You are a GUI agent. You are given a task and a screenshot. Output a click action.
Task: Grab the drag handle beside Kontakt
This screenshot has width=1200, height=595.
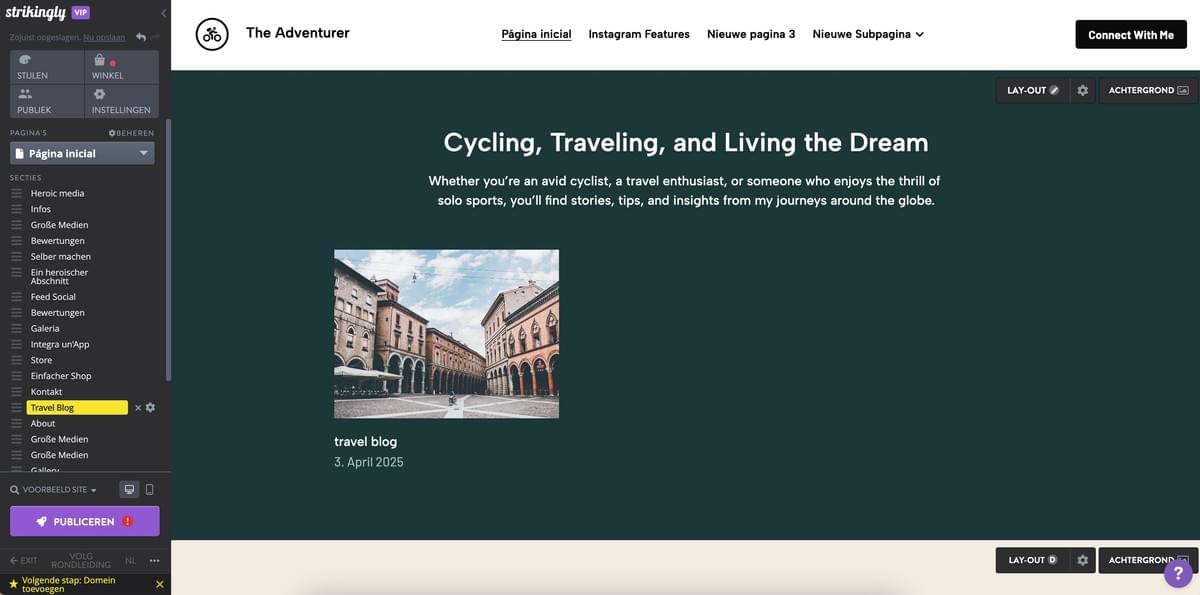coord(16,392)
